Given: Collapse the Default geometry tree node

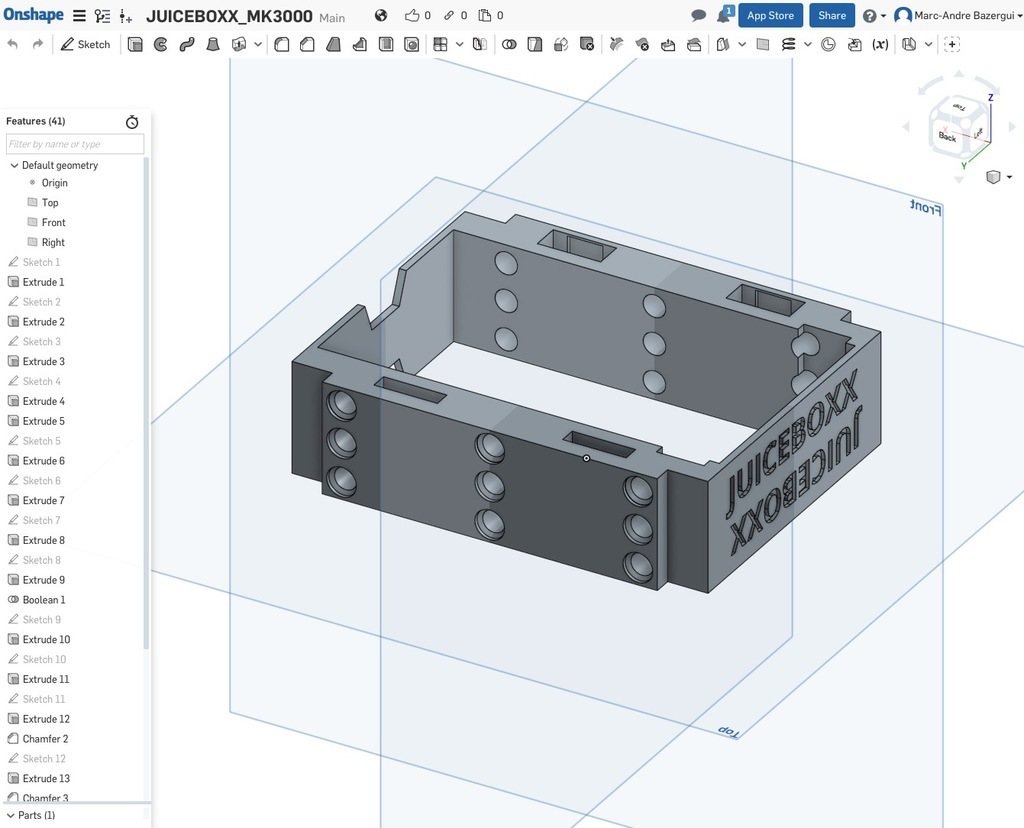Looking at the screenshot, I should (14, 165).
